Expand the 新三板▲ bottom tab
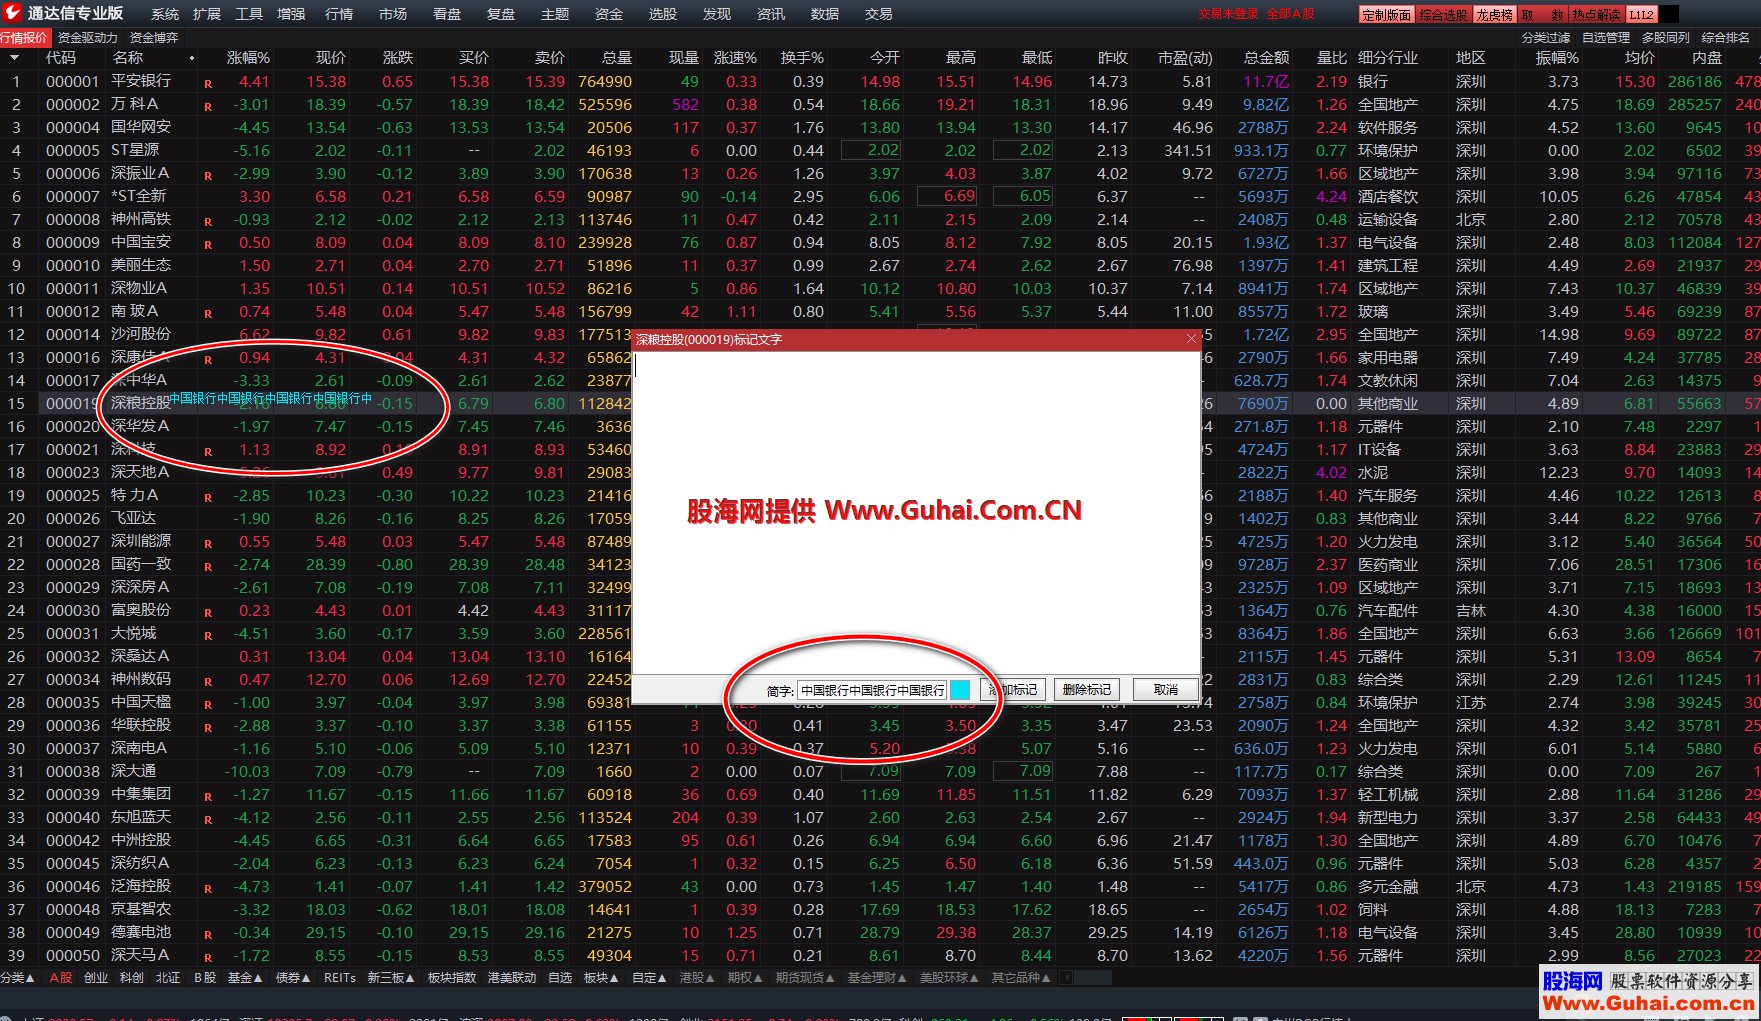 [x=391, y=977]
